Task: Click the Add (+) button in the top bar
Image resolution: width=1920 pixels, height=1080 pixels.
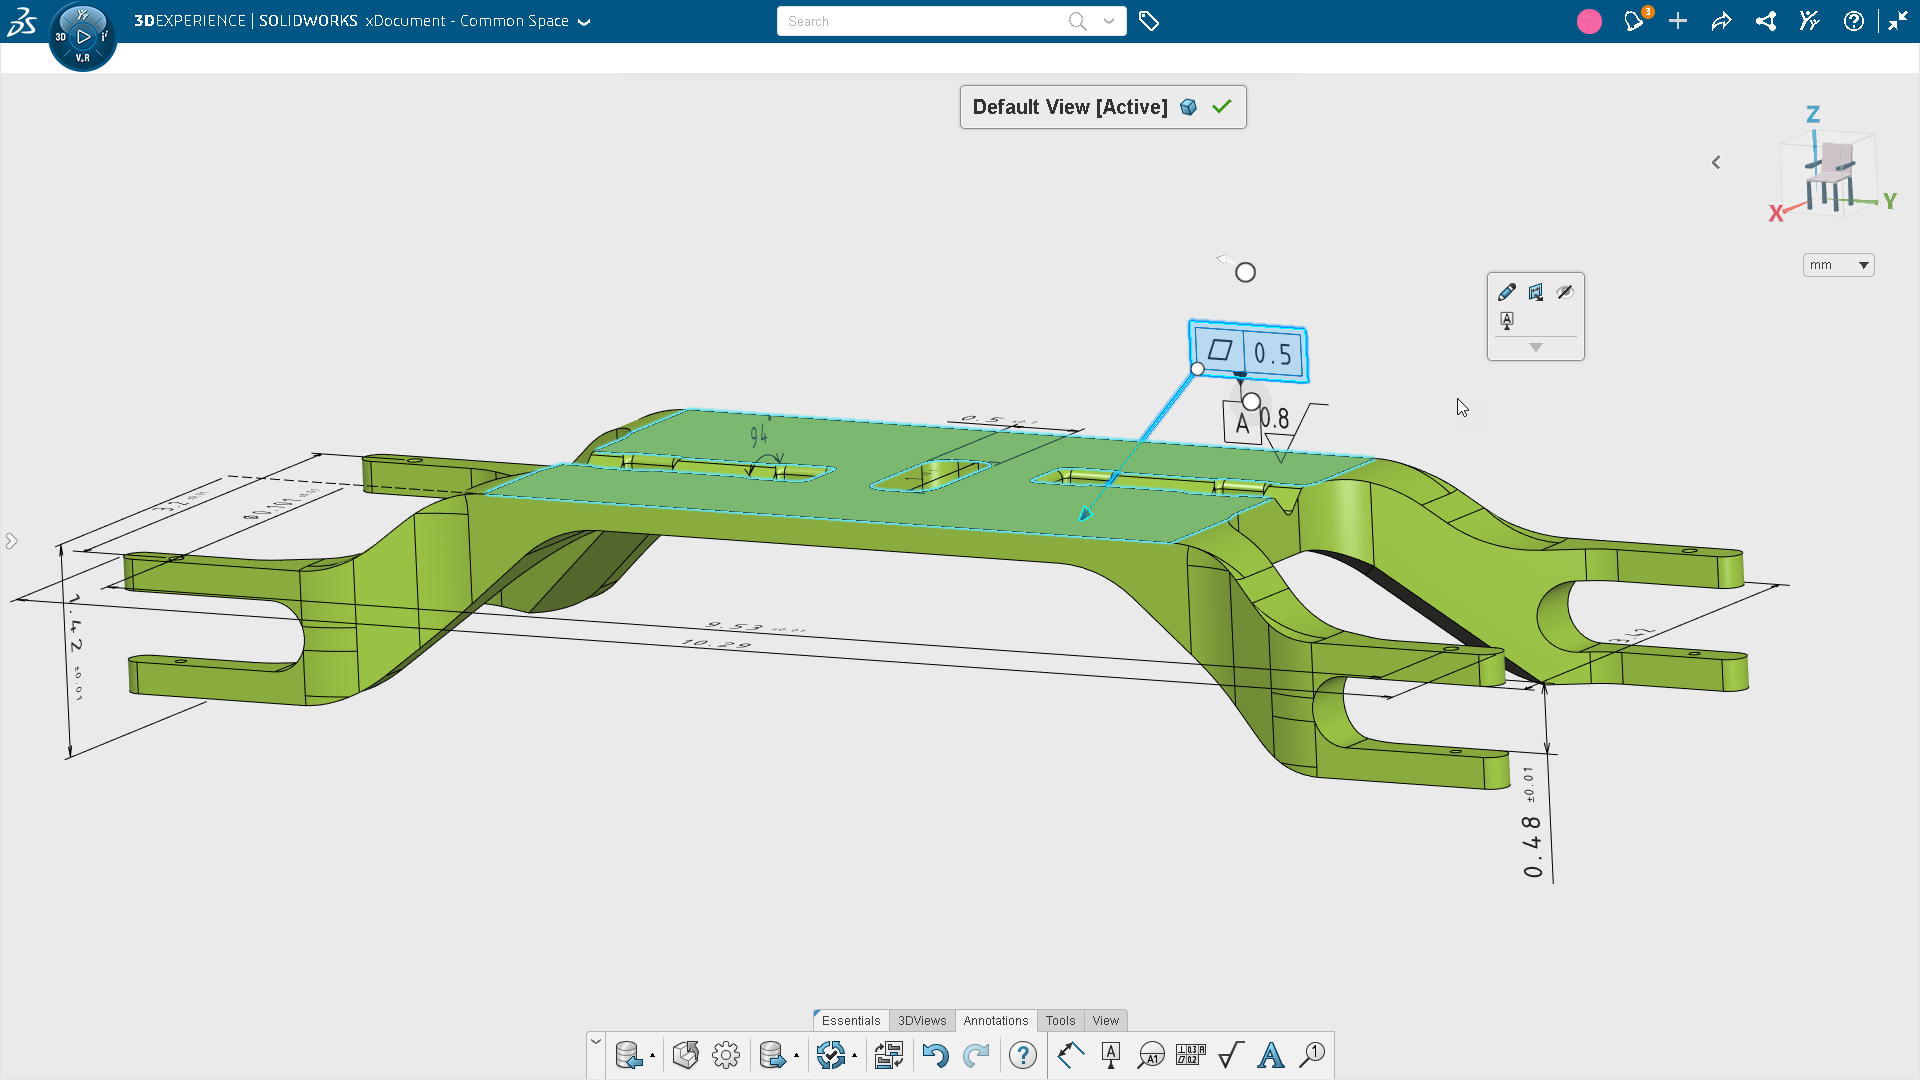Action: 1678,21
